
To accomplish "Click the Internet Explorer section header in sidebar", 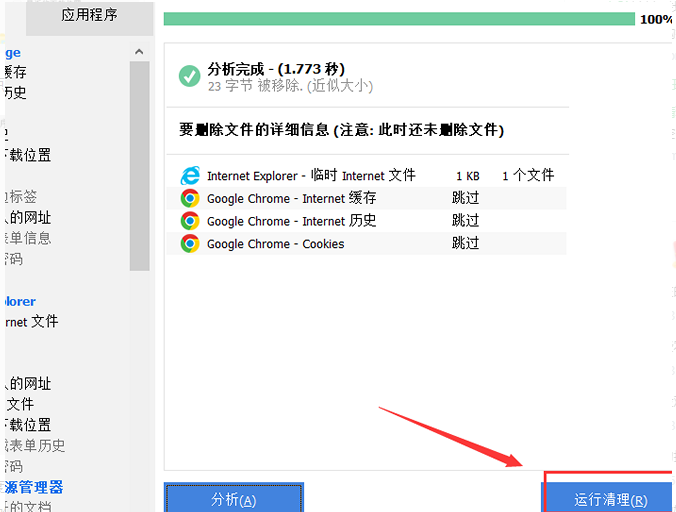I will tap(20, 301).
